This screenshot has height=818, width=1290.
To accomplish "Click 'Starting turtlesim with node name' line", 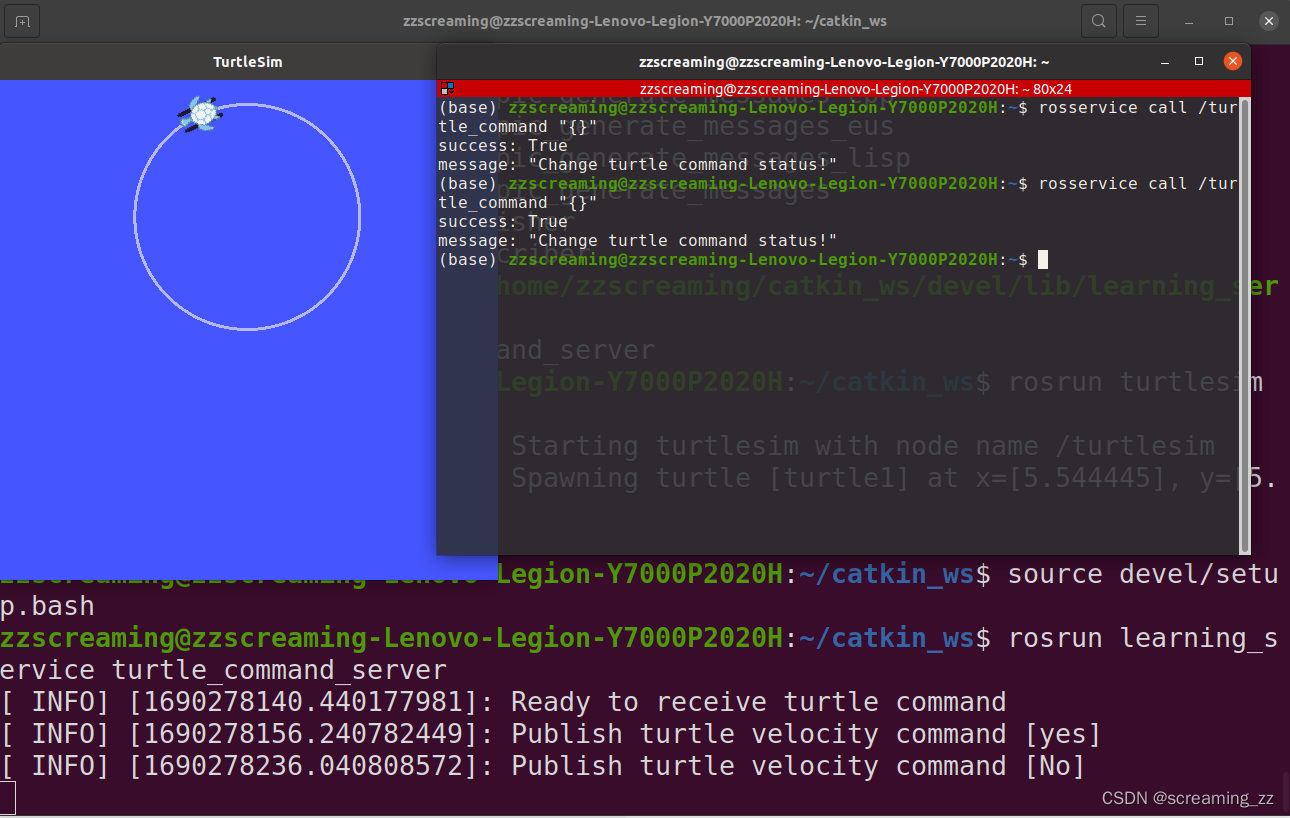I will [x=863, y=446].
